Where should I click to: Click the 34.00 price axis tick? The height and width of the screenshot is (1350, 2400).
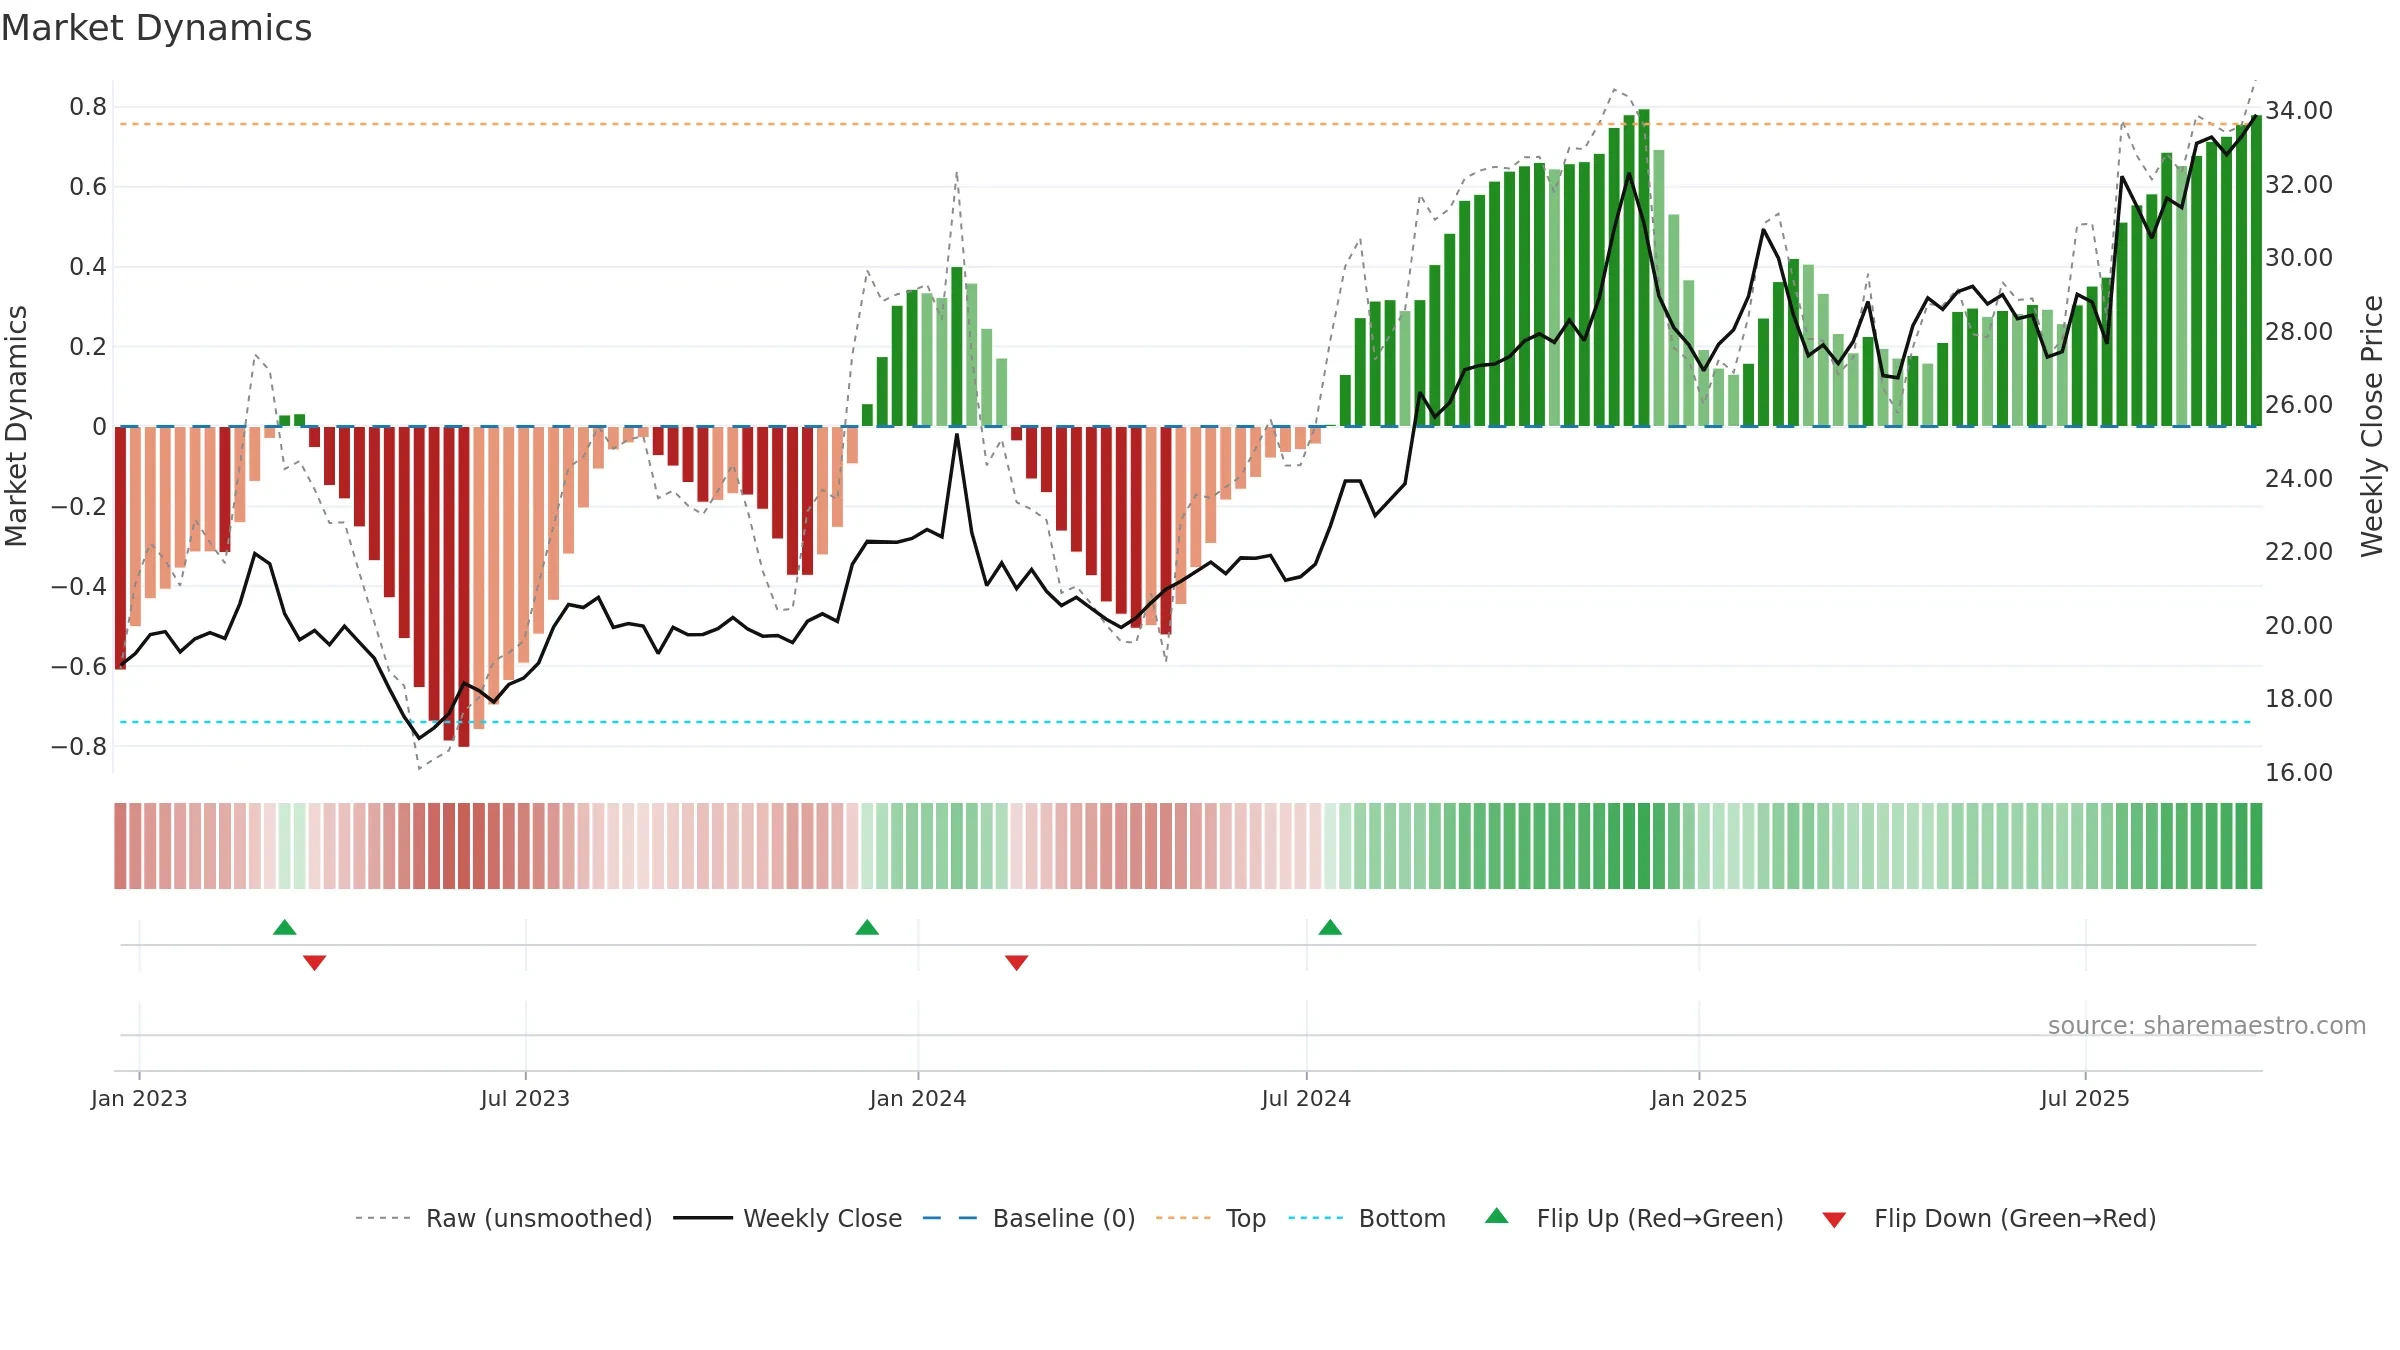2299,110
